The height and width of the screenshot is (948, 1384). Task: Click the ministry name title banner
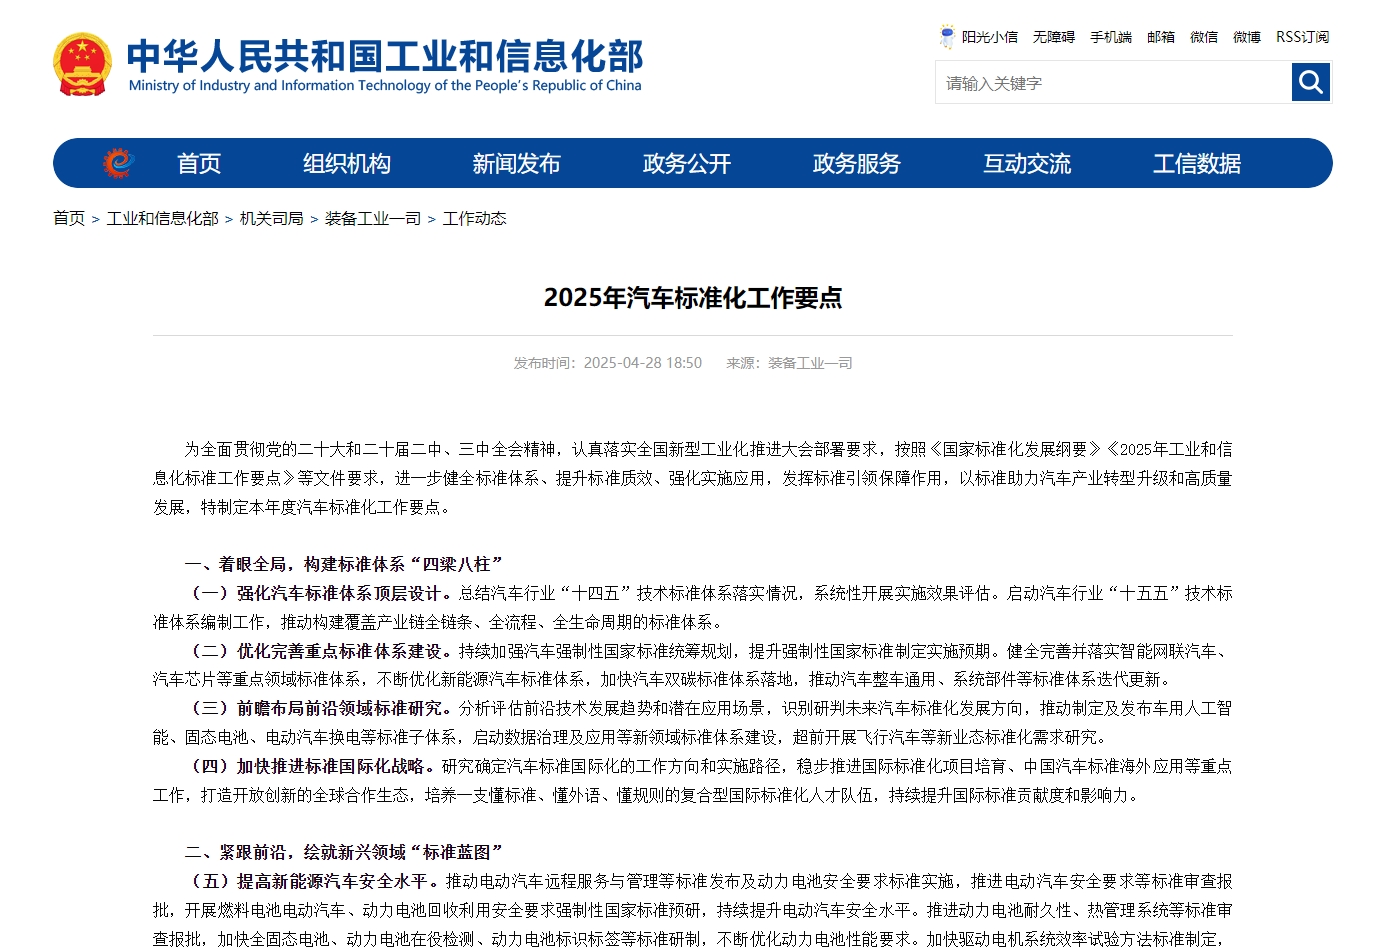[x=385, y=55]
